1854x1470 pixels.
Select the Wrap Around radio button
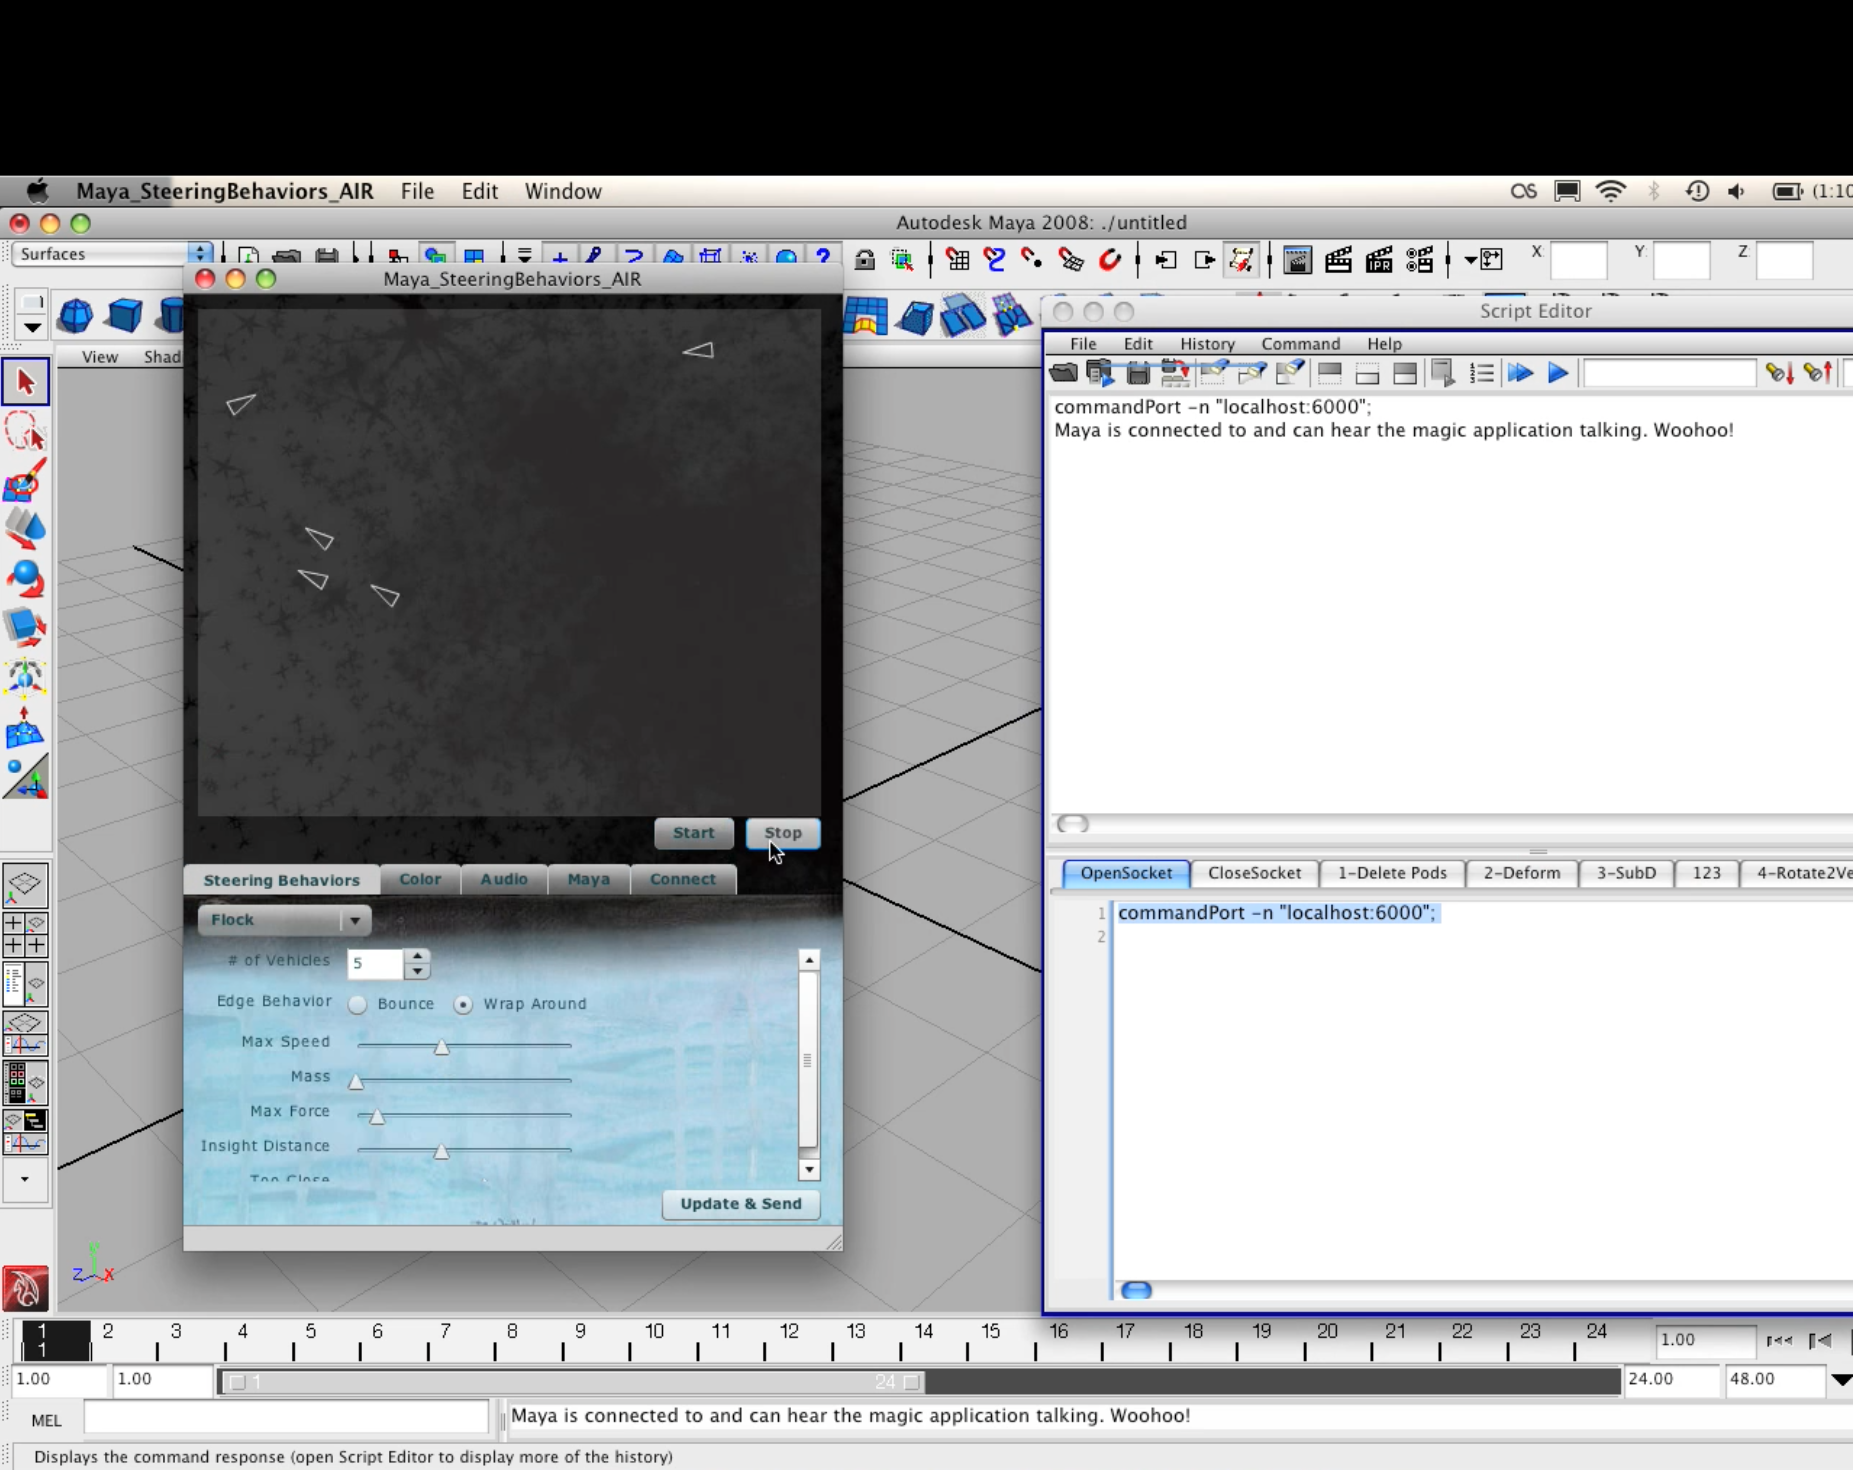[x=462, y=1004]
